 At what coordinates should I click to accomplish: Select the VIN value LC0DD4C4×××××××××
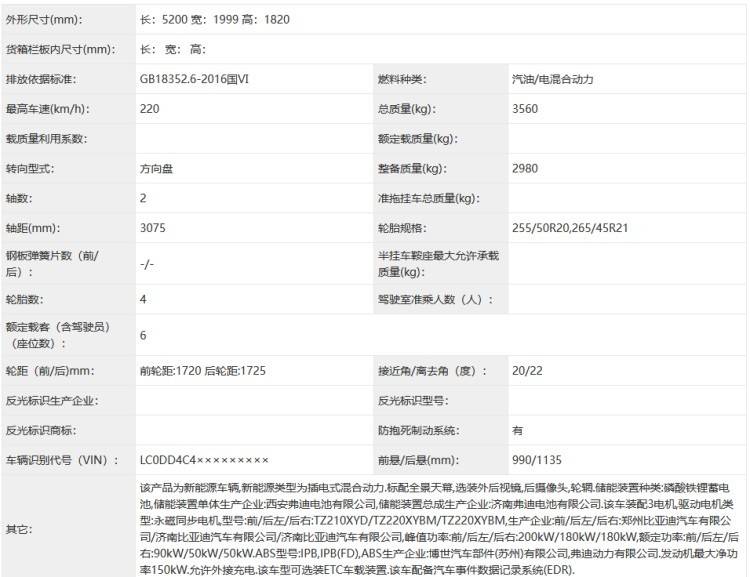[204, 460]
